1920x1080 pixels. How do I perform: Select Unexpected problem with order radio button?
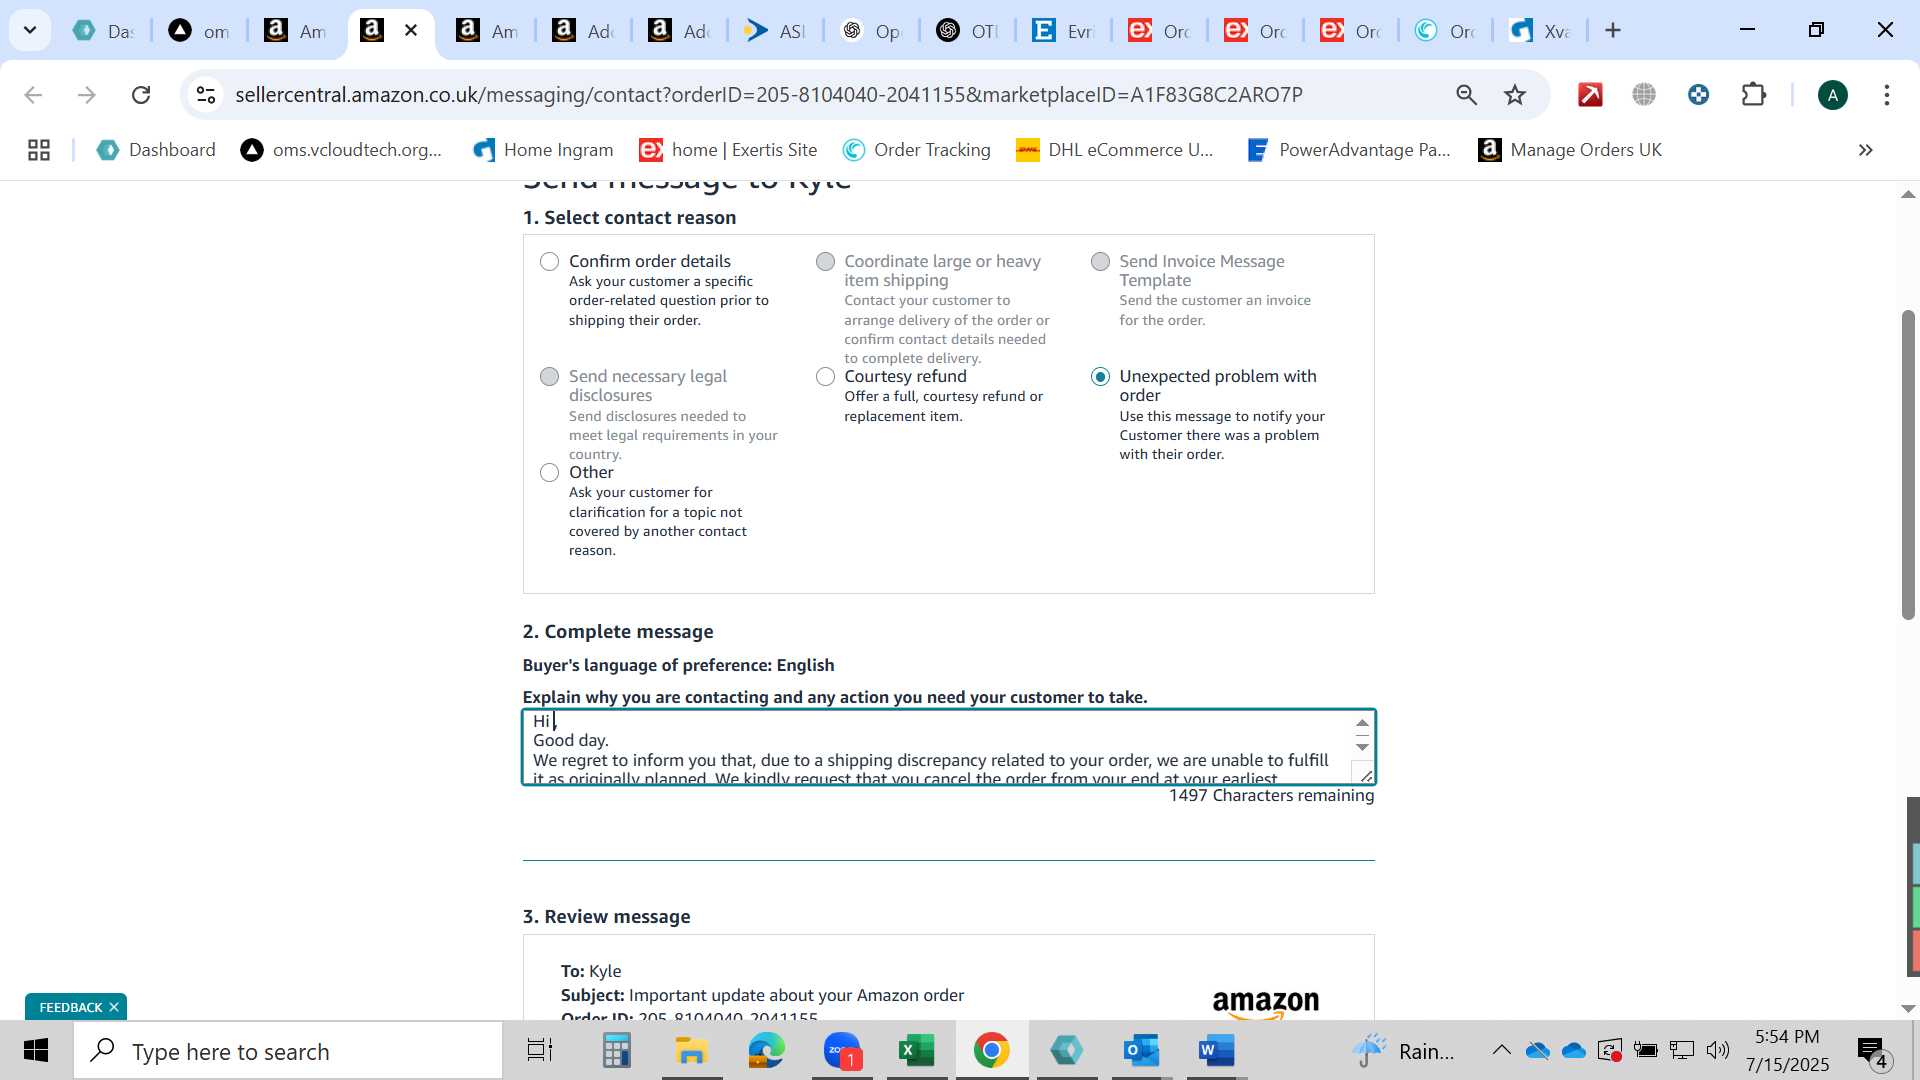coord(1100,377)
